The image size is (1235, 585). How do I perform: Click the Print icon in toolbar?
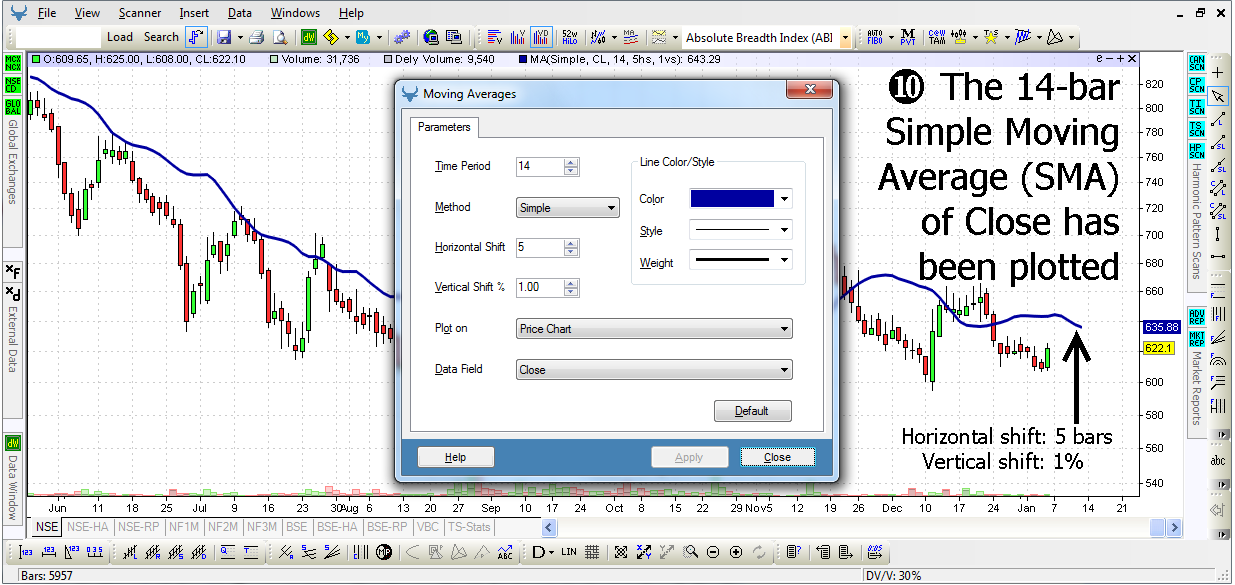256,37
